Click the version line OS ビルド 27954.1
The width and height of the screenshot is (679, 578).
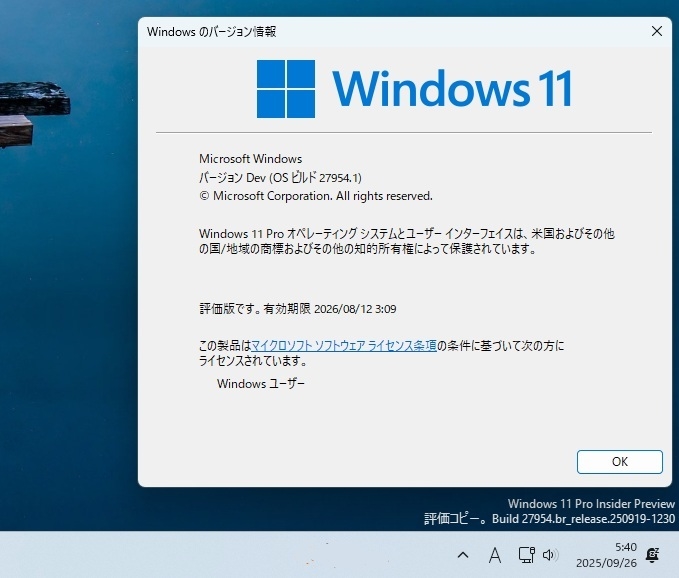coord(280,178)
